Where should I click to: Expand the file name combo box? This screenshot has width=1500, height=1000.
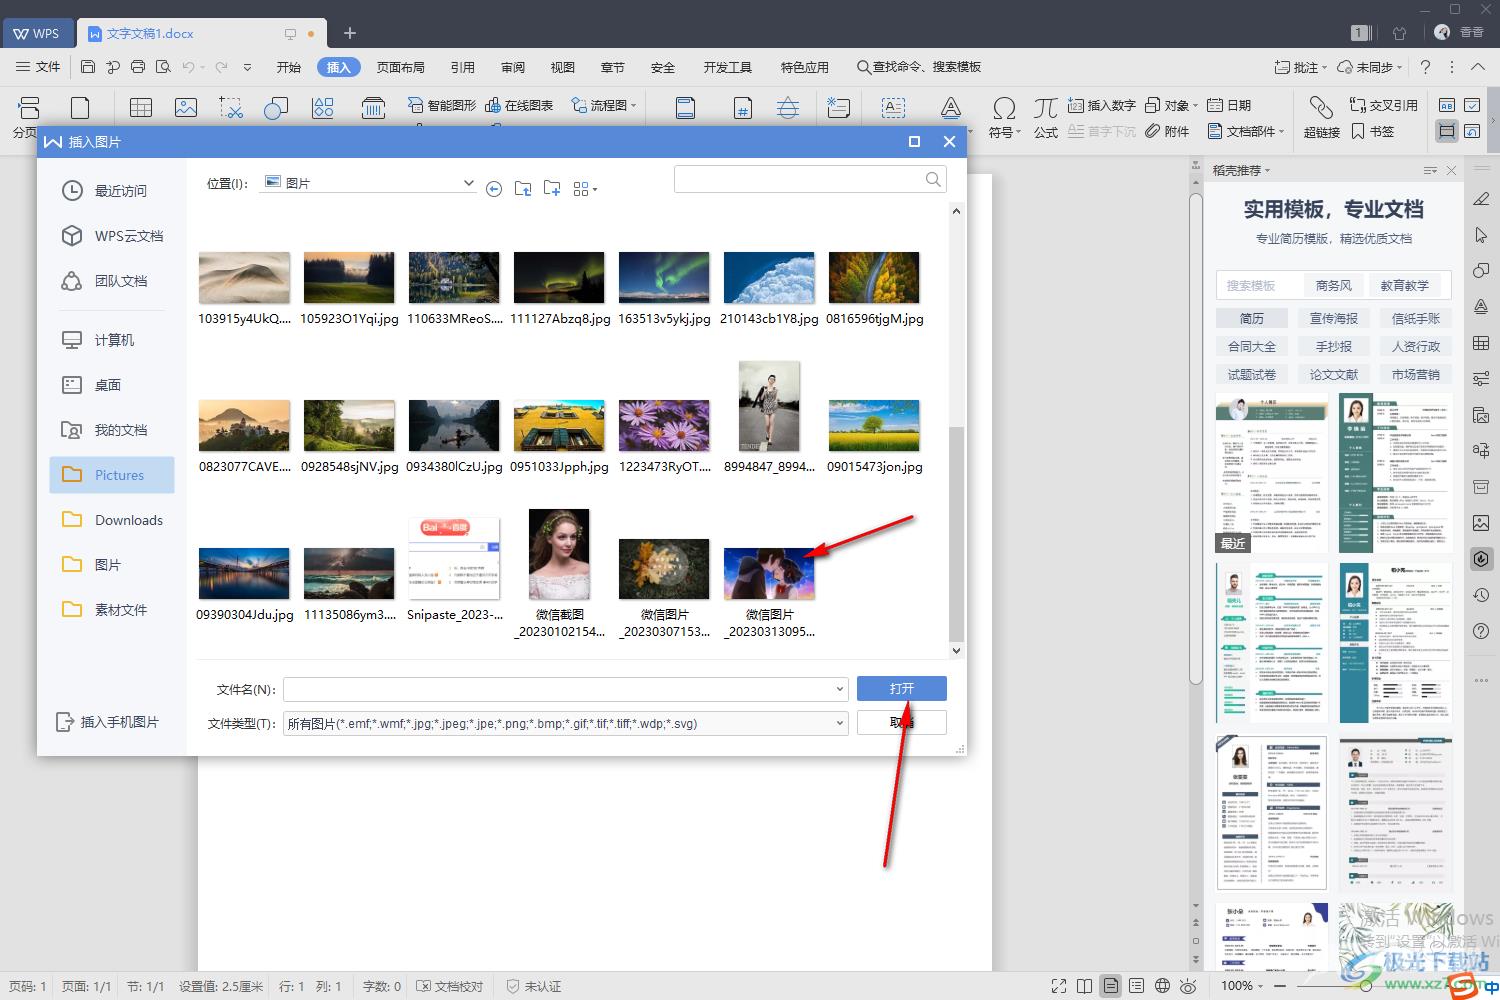(x=840, y=689)
